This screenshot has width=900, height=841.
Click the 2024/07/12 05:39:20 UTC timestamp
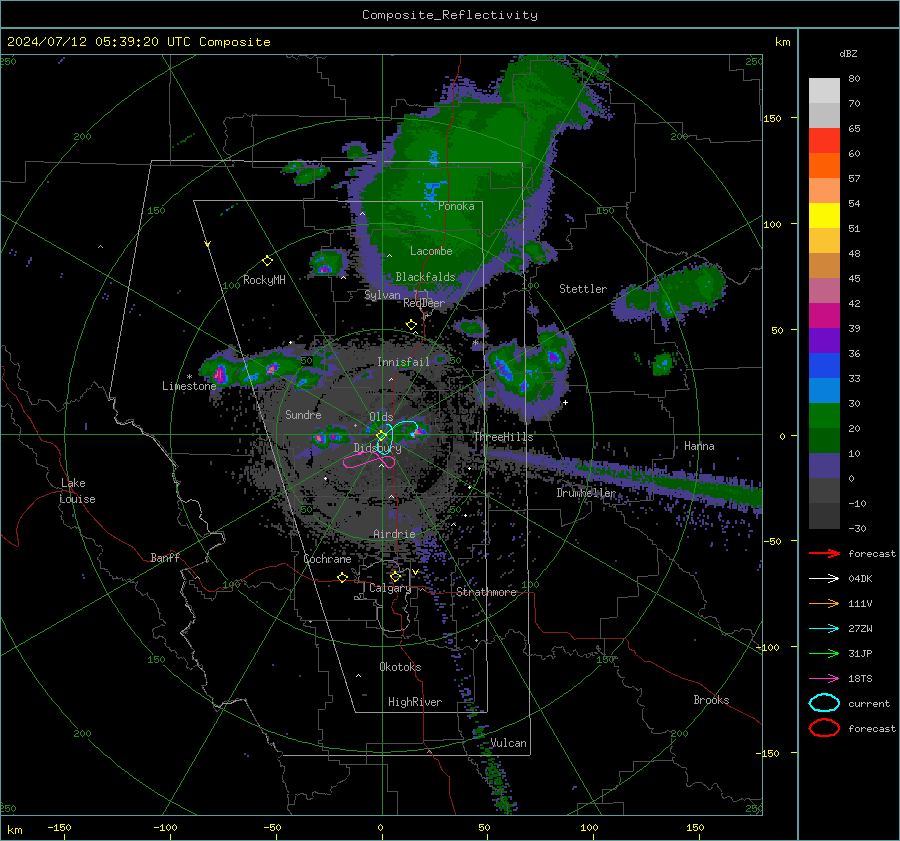click(138, 42)
